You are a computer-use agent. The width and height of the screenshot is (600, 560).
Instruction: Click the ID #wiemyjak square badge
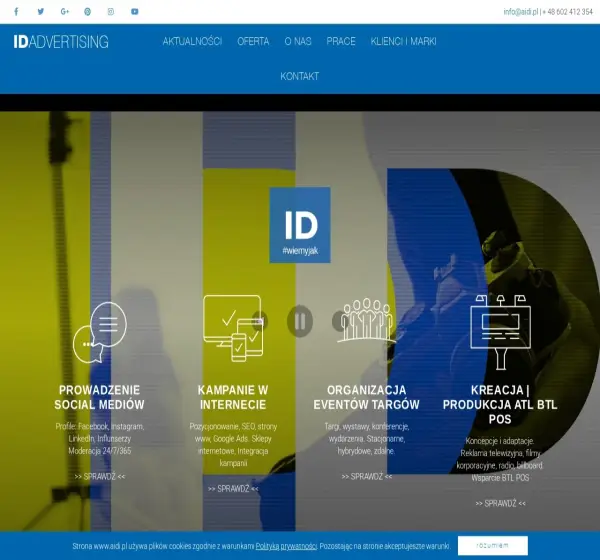(300, 225)
